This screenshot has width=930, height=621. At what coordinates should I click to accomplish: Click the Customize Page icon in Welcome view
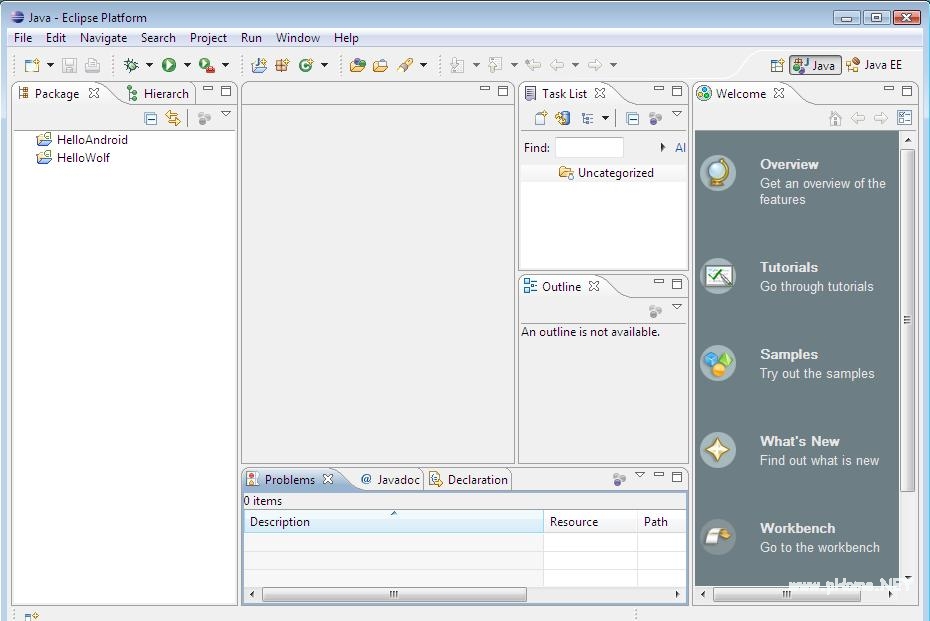pos(904,118)
